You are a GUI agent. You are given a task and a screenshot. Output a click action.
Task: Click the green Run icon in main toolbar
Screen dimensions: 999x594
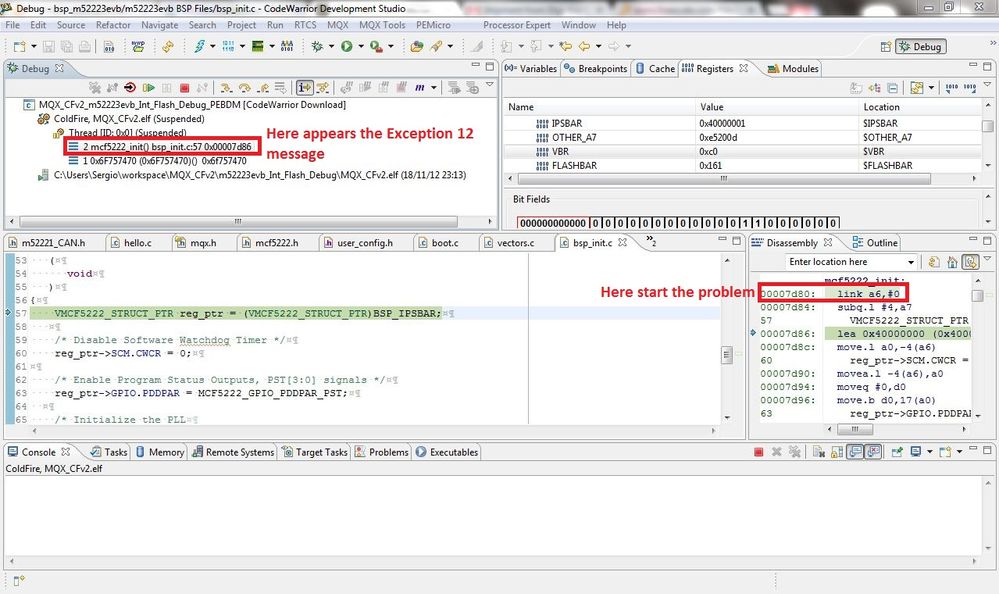pos(347,46)
